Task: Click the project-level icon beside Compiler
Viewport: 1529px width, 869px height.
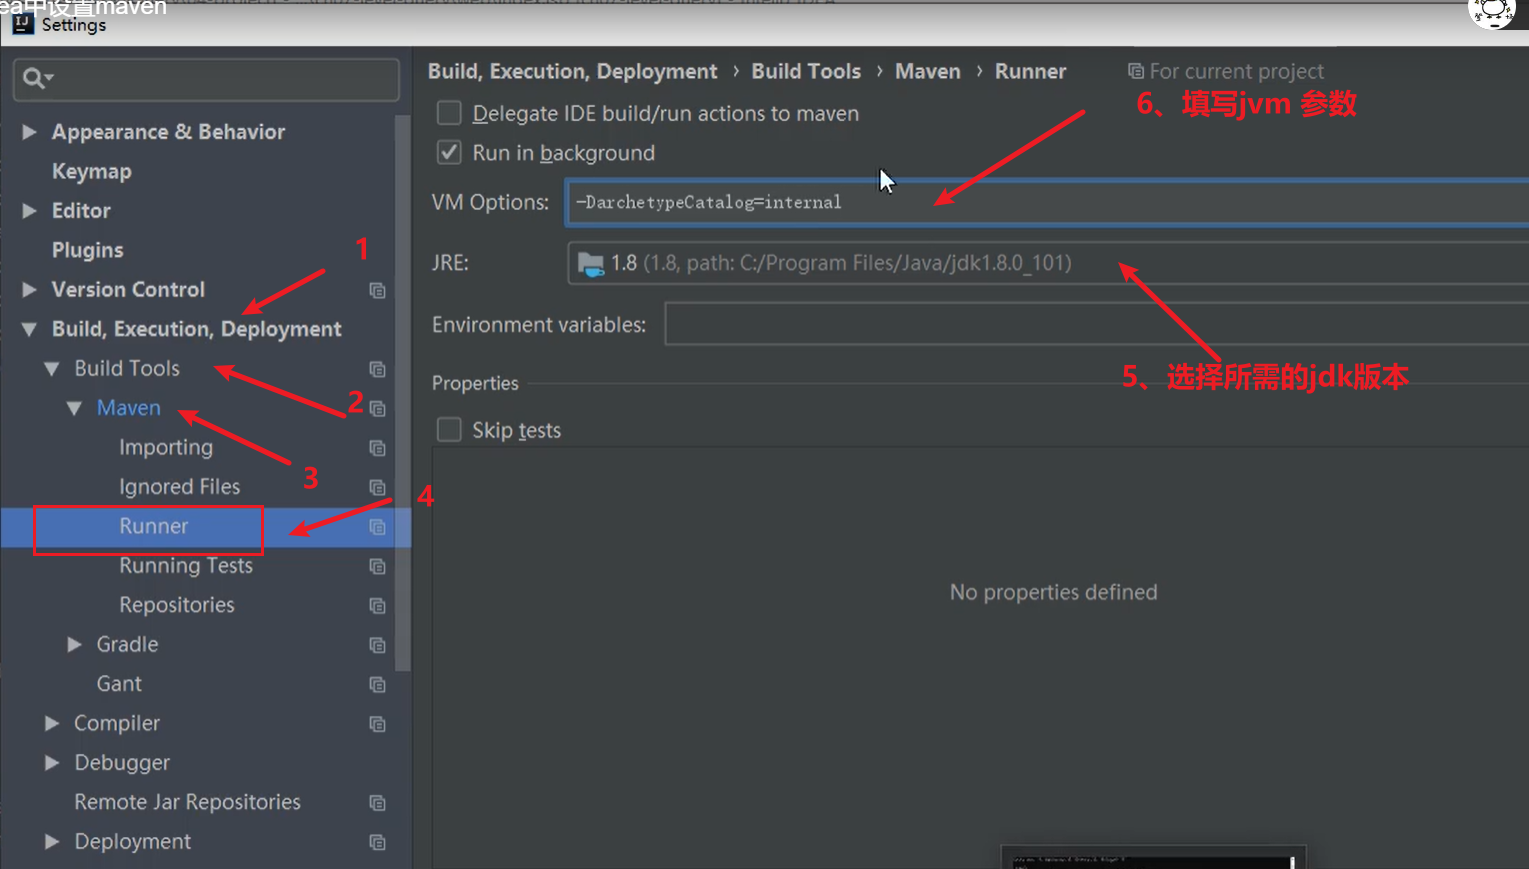Action: coord(377,724)
